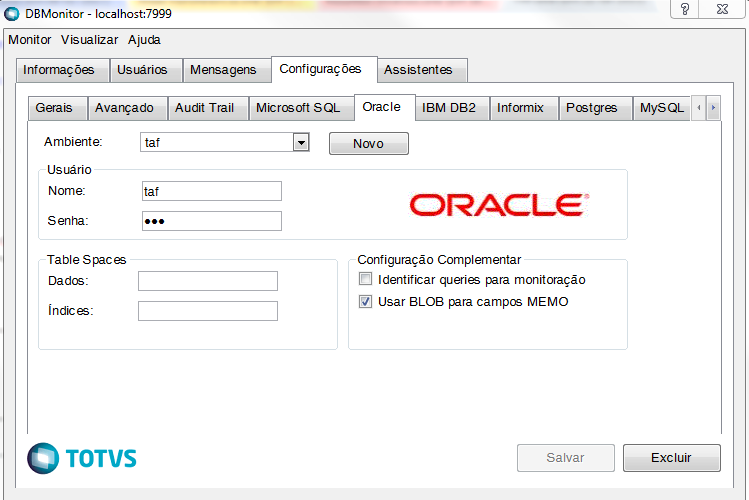Open the Gerais settings tab
749x500 pixels.
(58, 108)
